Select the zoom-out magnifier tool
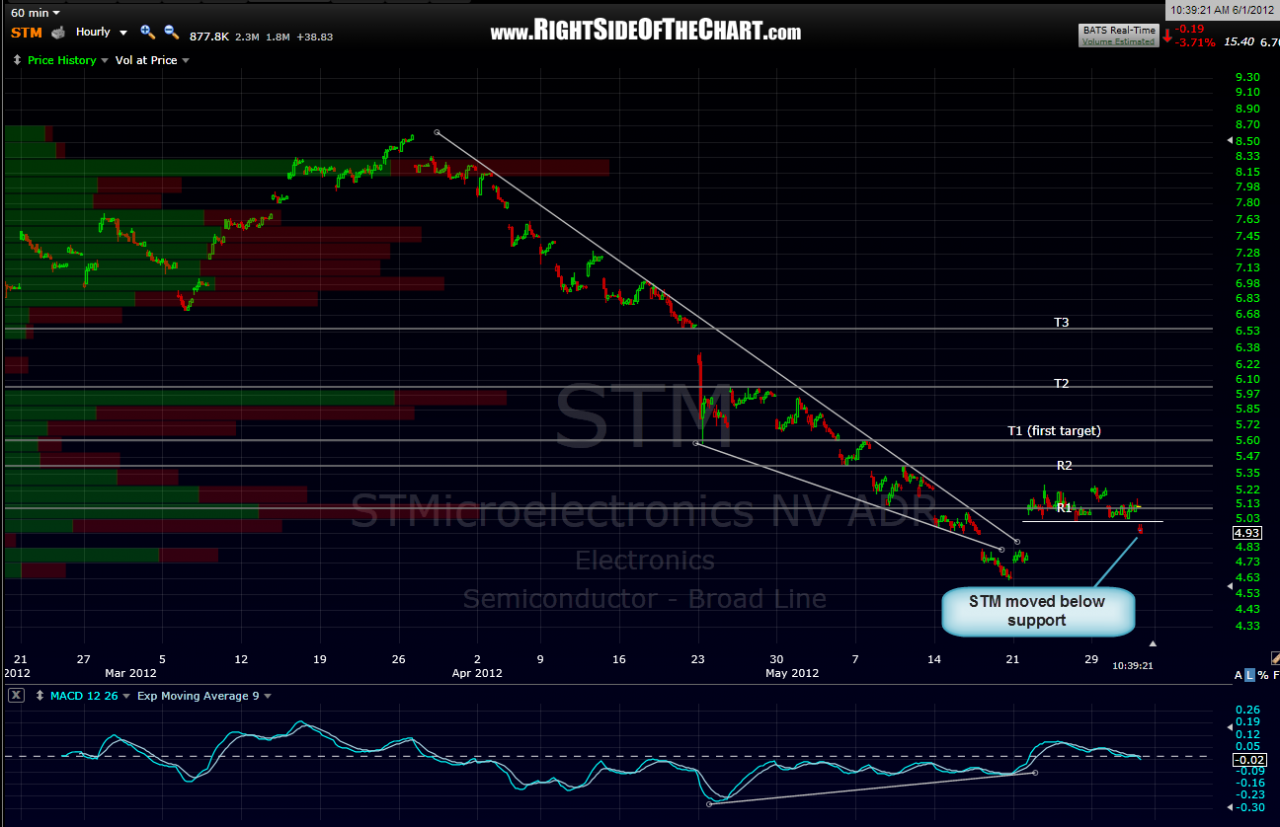This screenshot has height=827, width=1280. click(x=169, y=31)
